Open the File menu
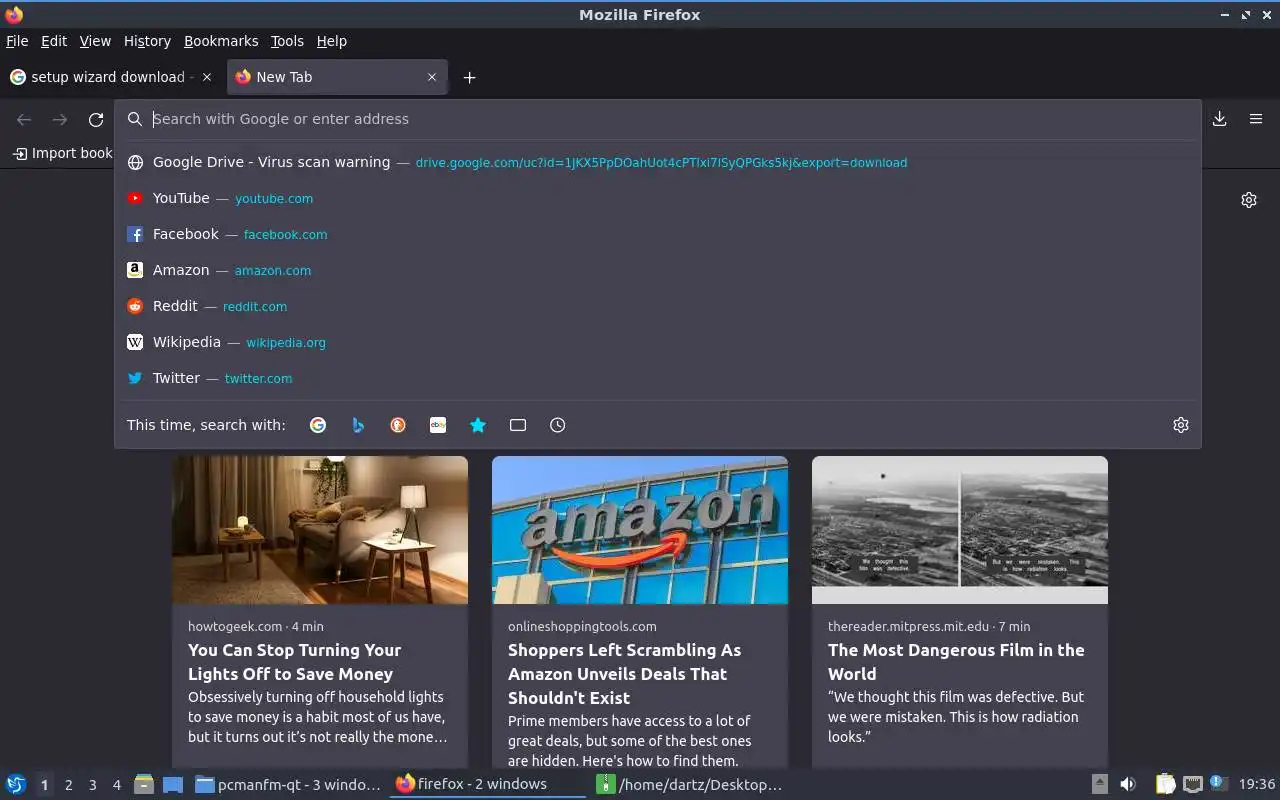 17,41
